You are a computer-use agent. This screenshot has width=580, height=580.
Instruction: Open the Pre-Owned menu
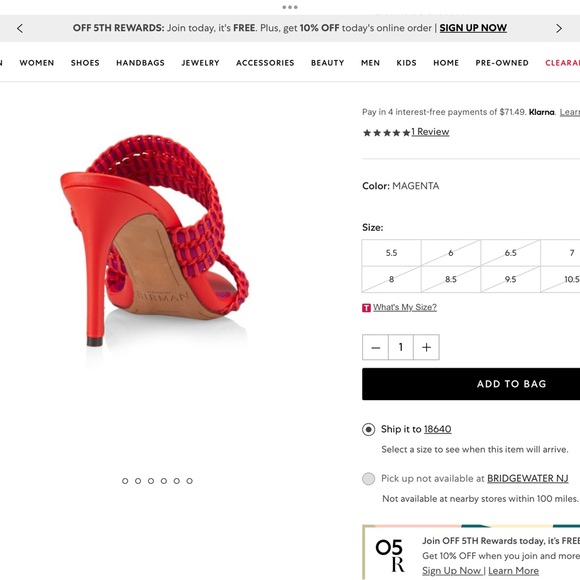502,63
